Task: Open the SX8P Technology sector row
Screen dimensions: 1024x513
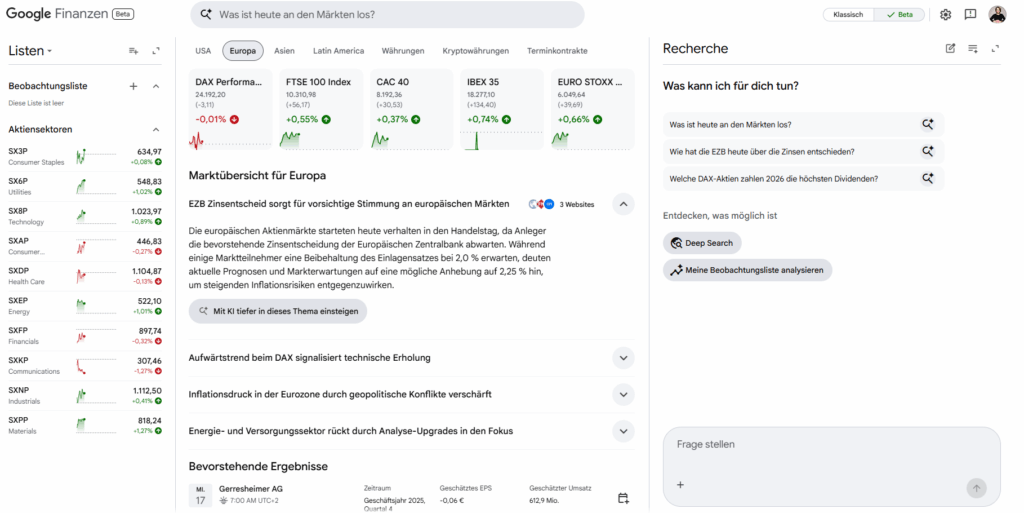Action: pyautogui.click(x=85, y=217)
